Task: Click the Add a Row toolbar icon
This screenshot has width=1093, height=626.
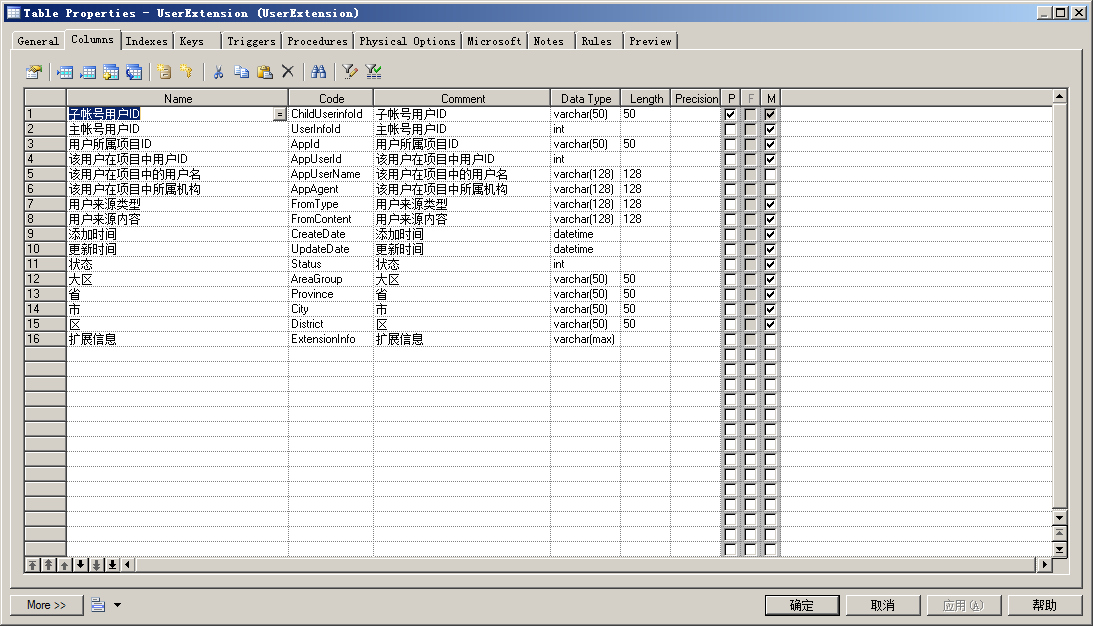Action: 88,72
